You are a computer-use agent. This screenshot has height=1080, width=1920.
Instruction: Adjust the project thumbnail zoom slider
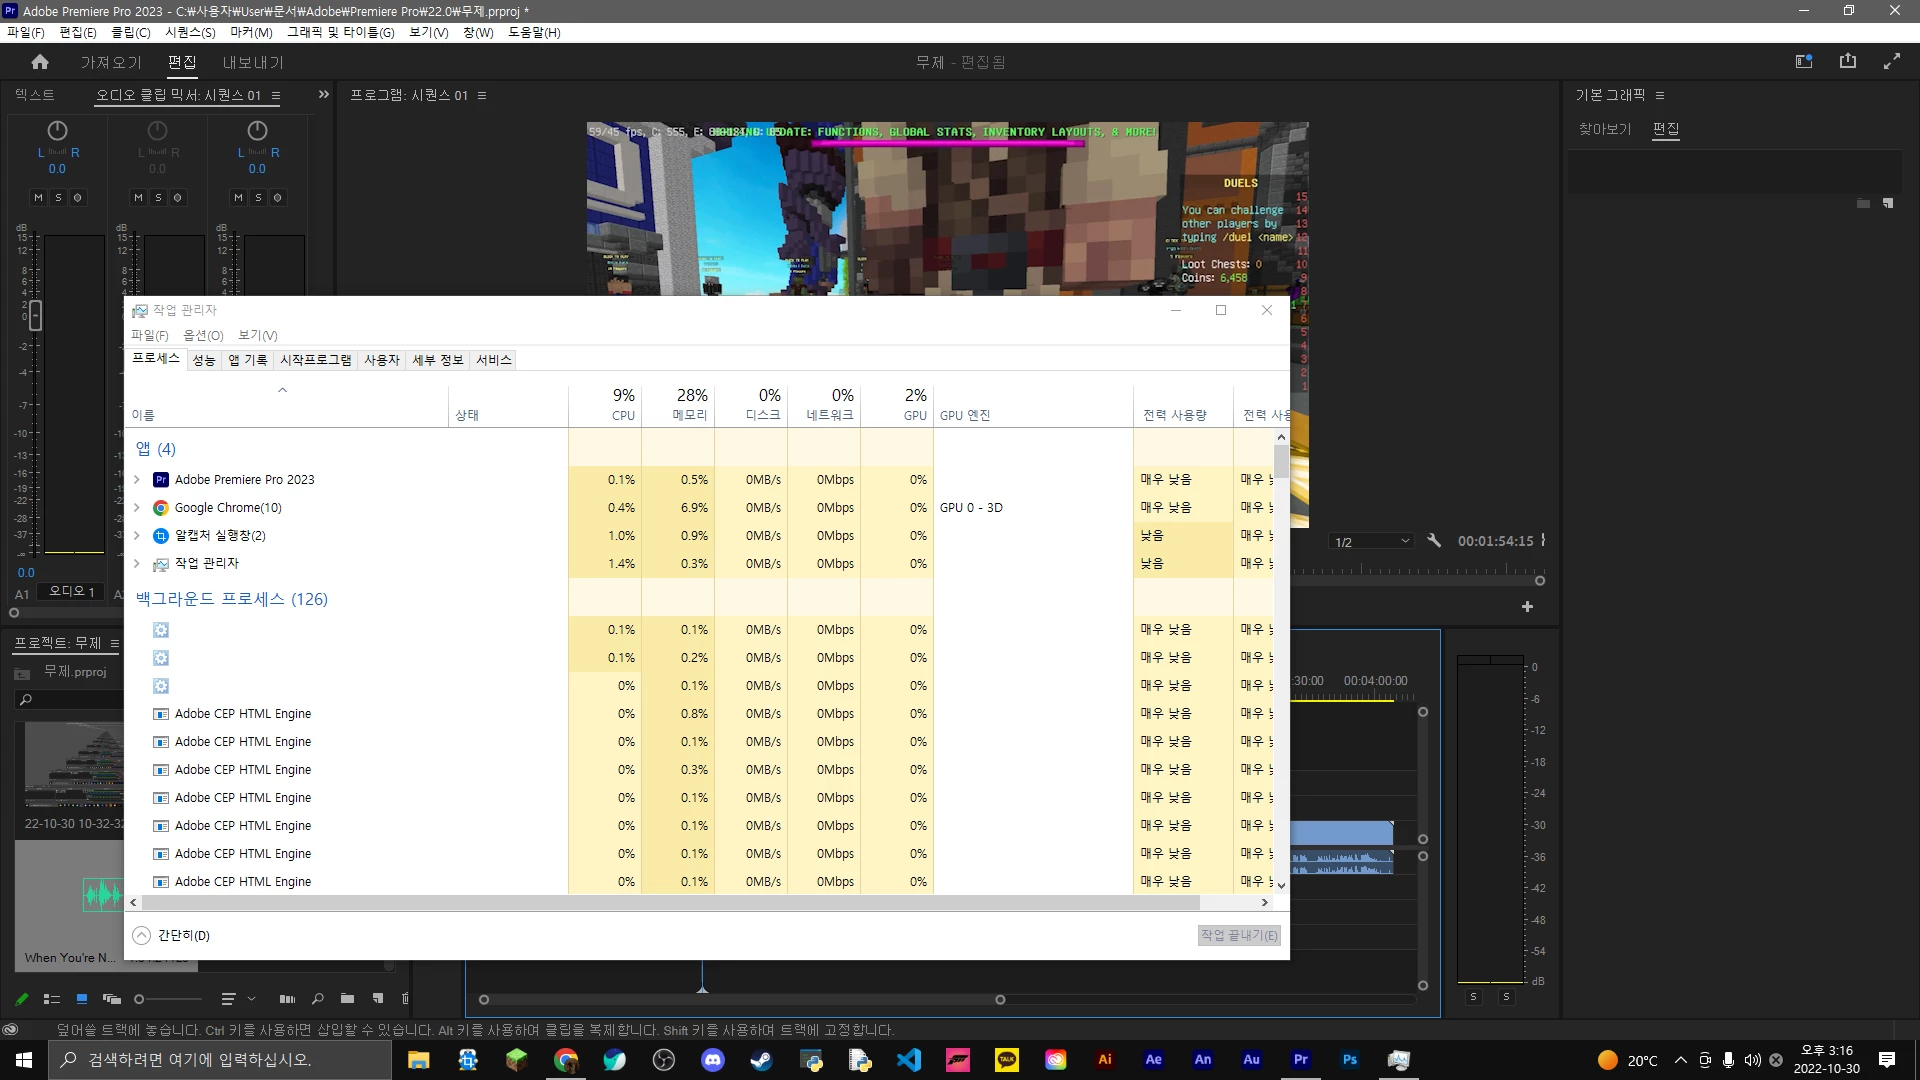coord(140,998)
